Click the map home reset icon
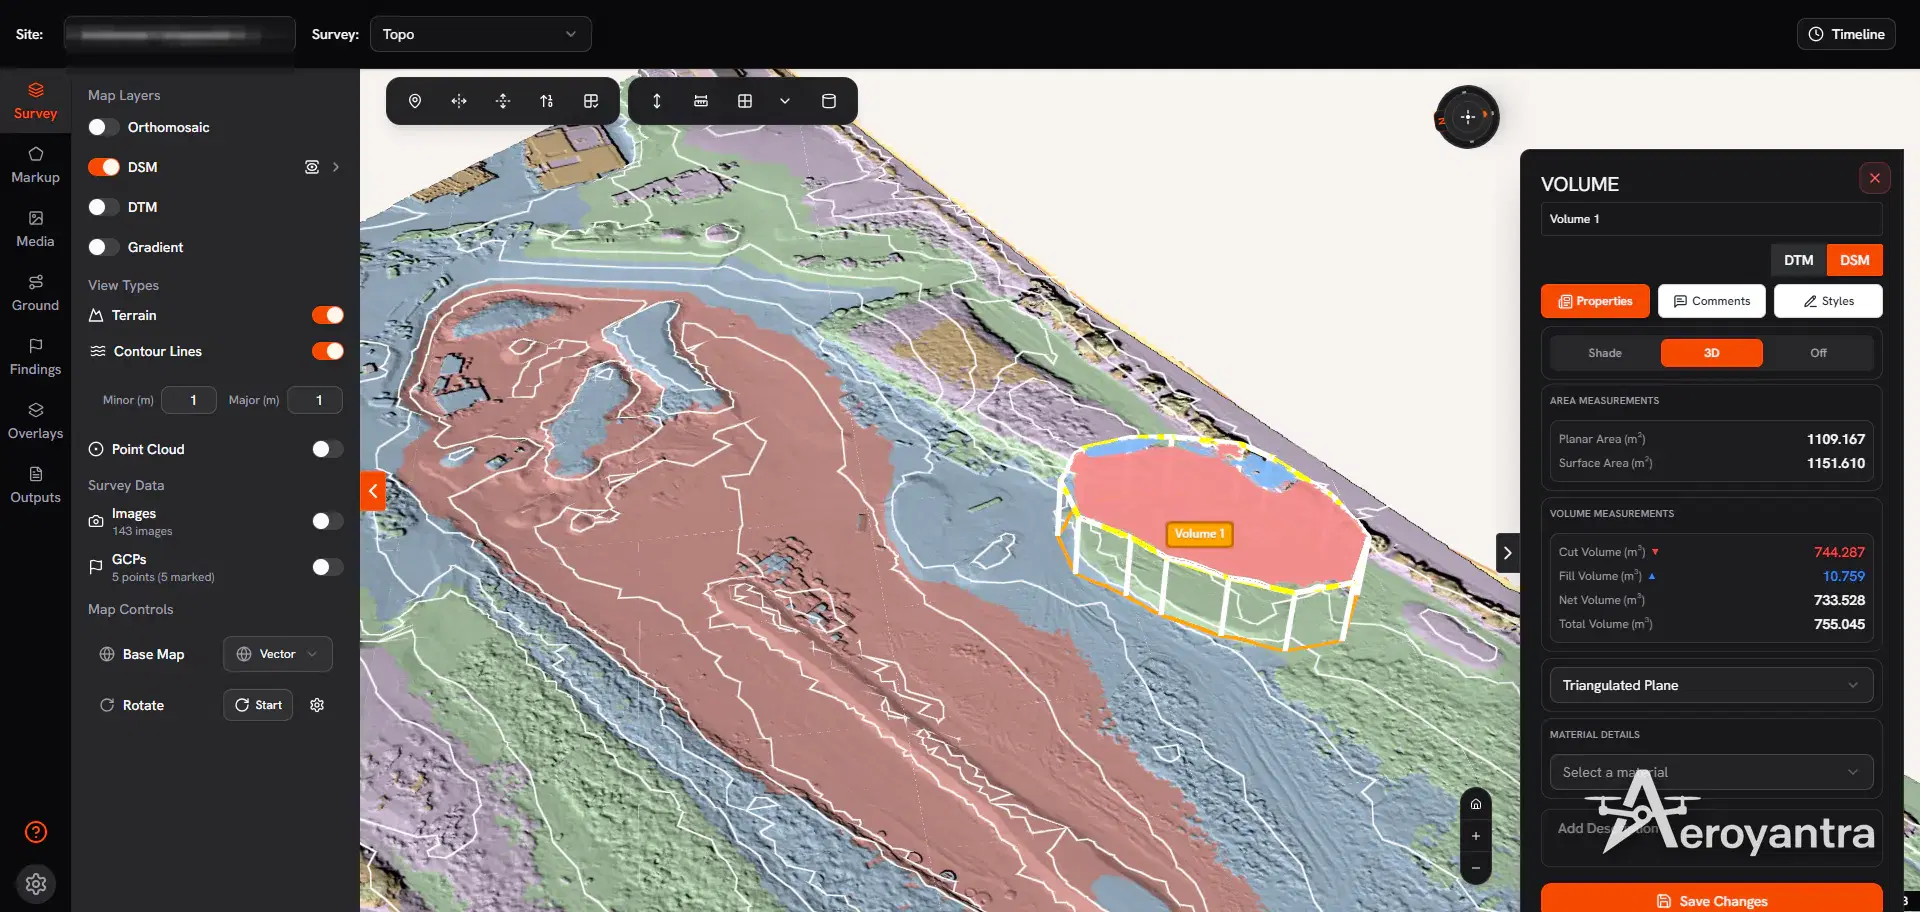 1476,804
